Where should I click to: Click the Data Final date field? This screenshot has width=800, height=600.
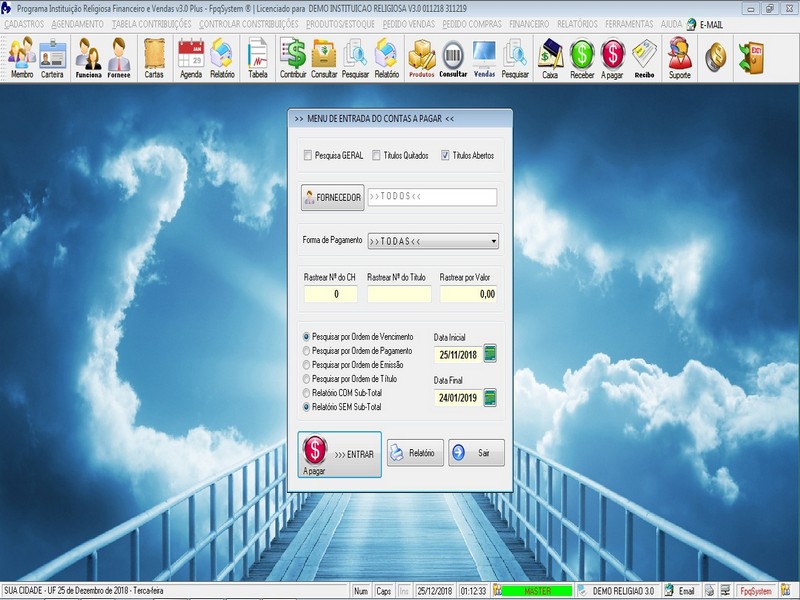(x=458, y=398)
